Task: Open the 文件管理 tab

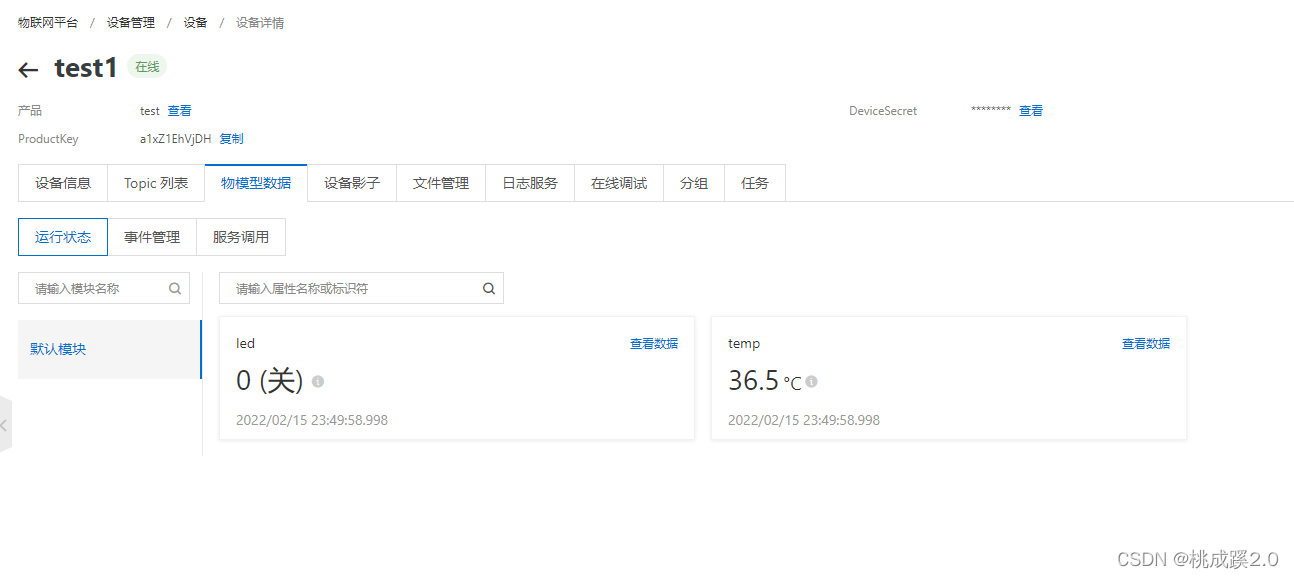Action: [440, 182]
